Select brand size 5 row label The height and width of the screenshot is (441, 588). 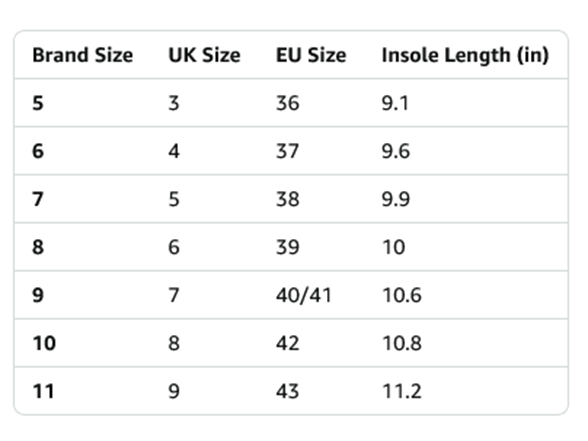tap(38, 103)
